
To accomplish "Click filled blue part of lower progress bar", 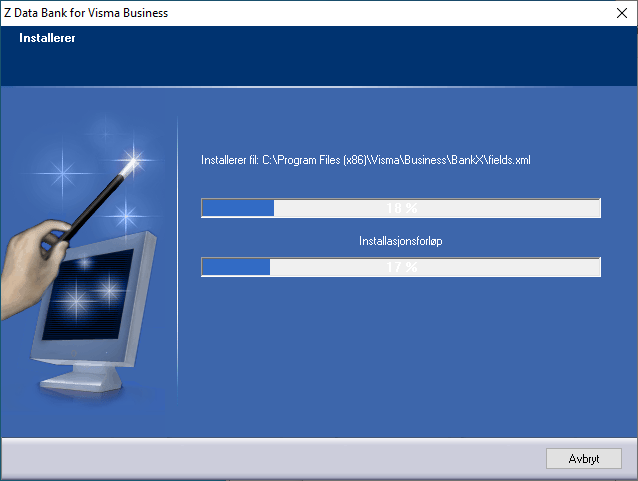I will (x=235, y=267).
